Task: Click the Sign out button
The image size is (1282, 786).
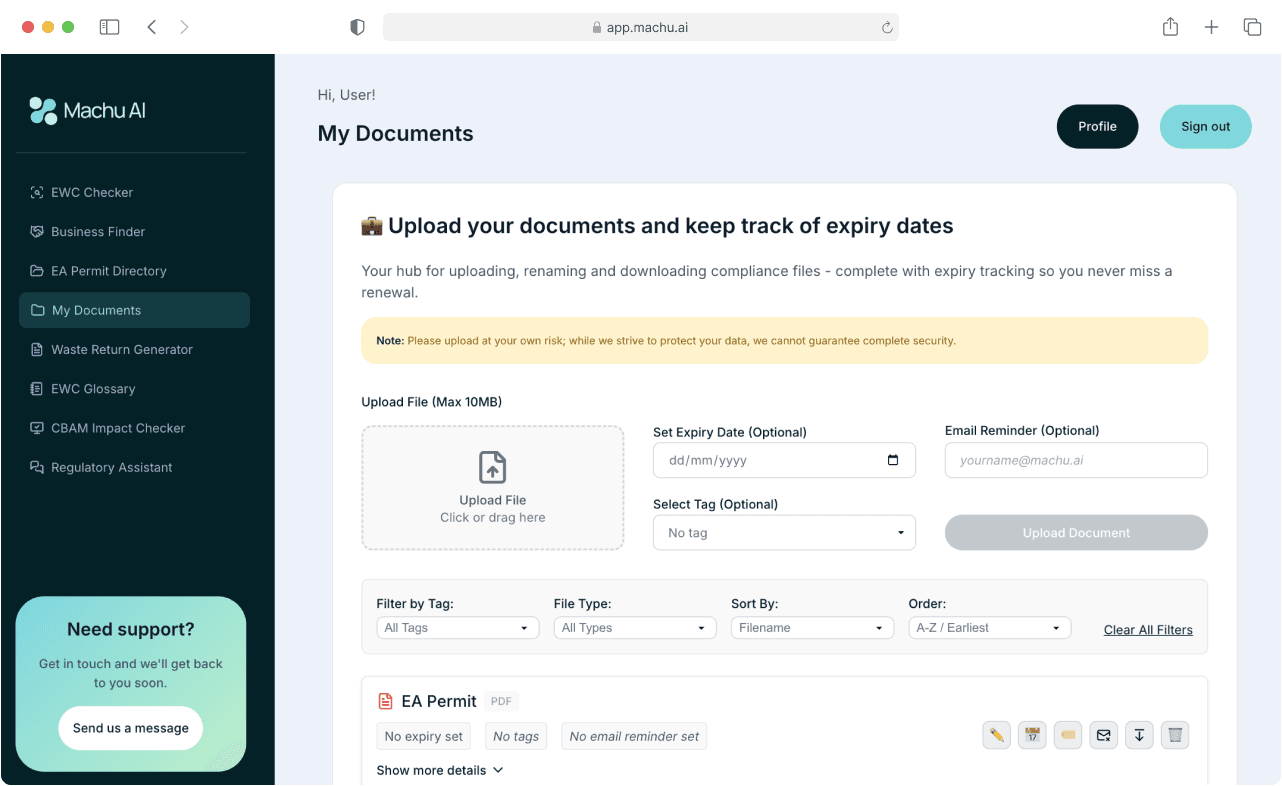Action: pos(1205,127)
